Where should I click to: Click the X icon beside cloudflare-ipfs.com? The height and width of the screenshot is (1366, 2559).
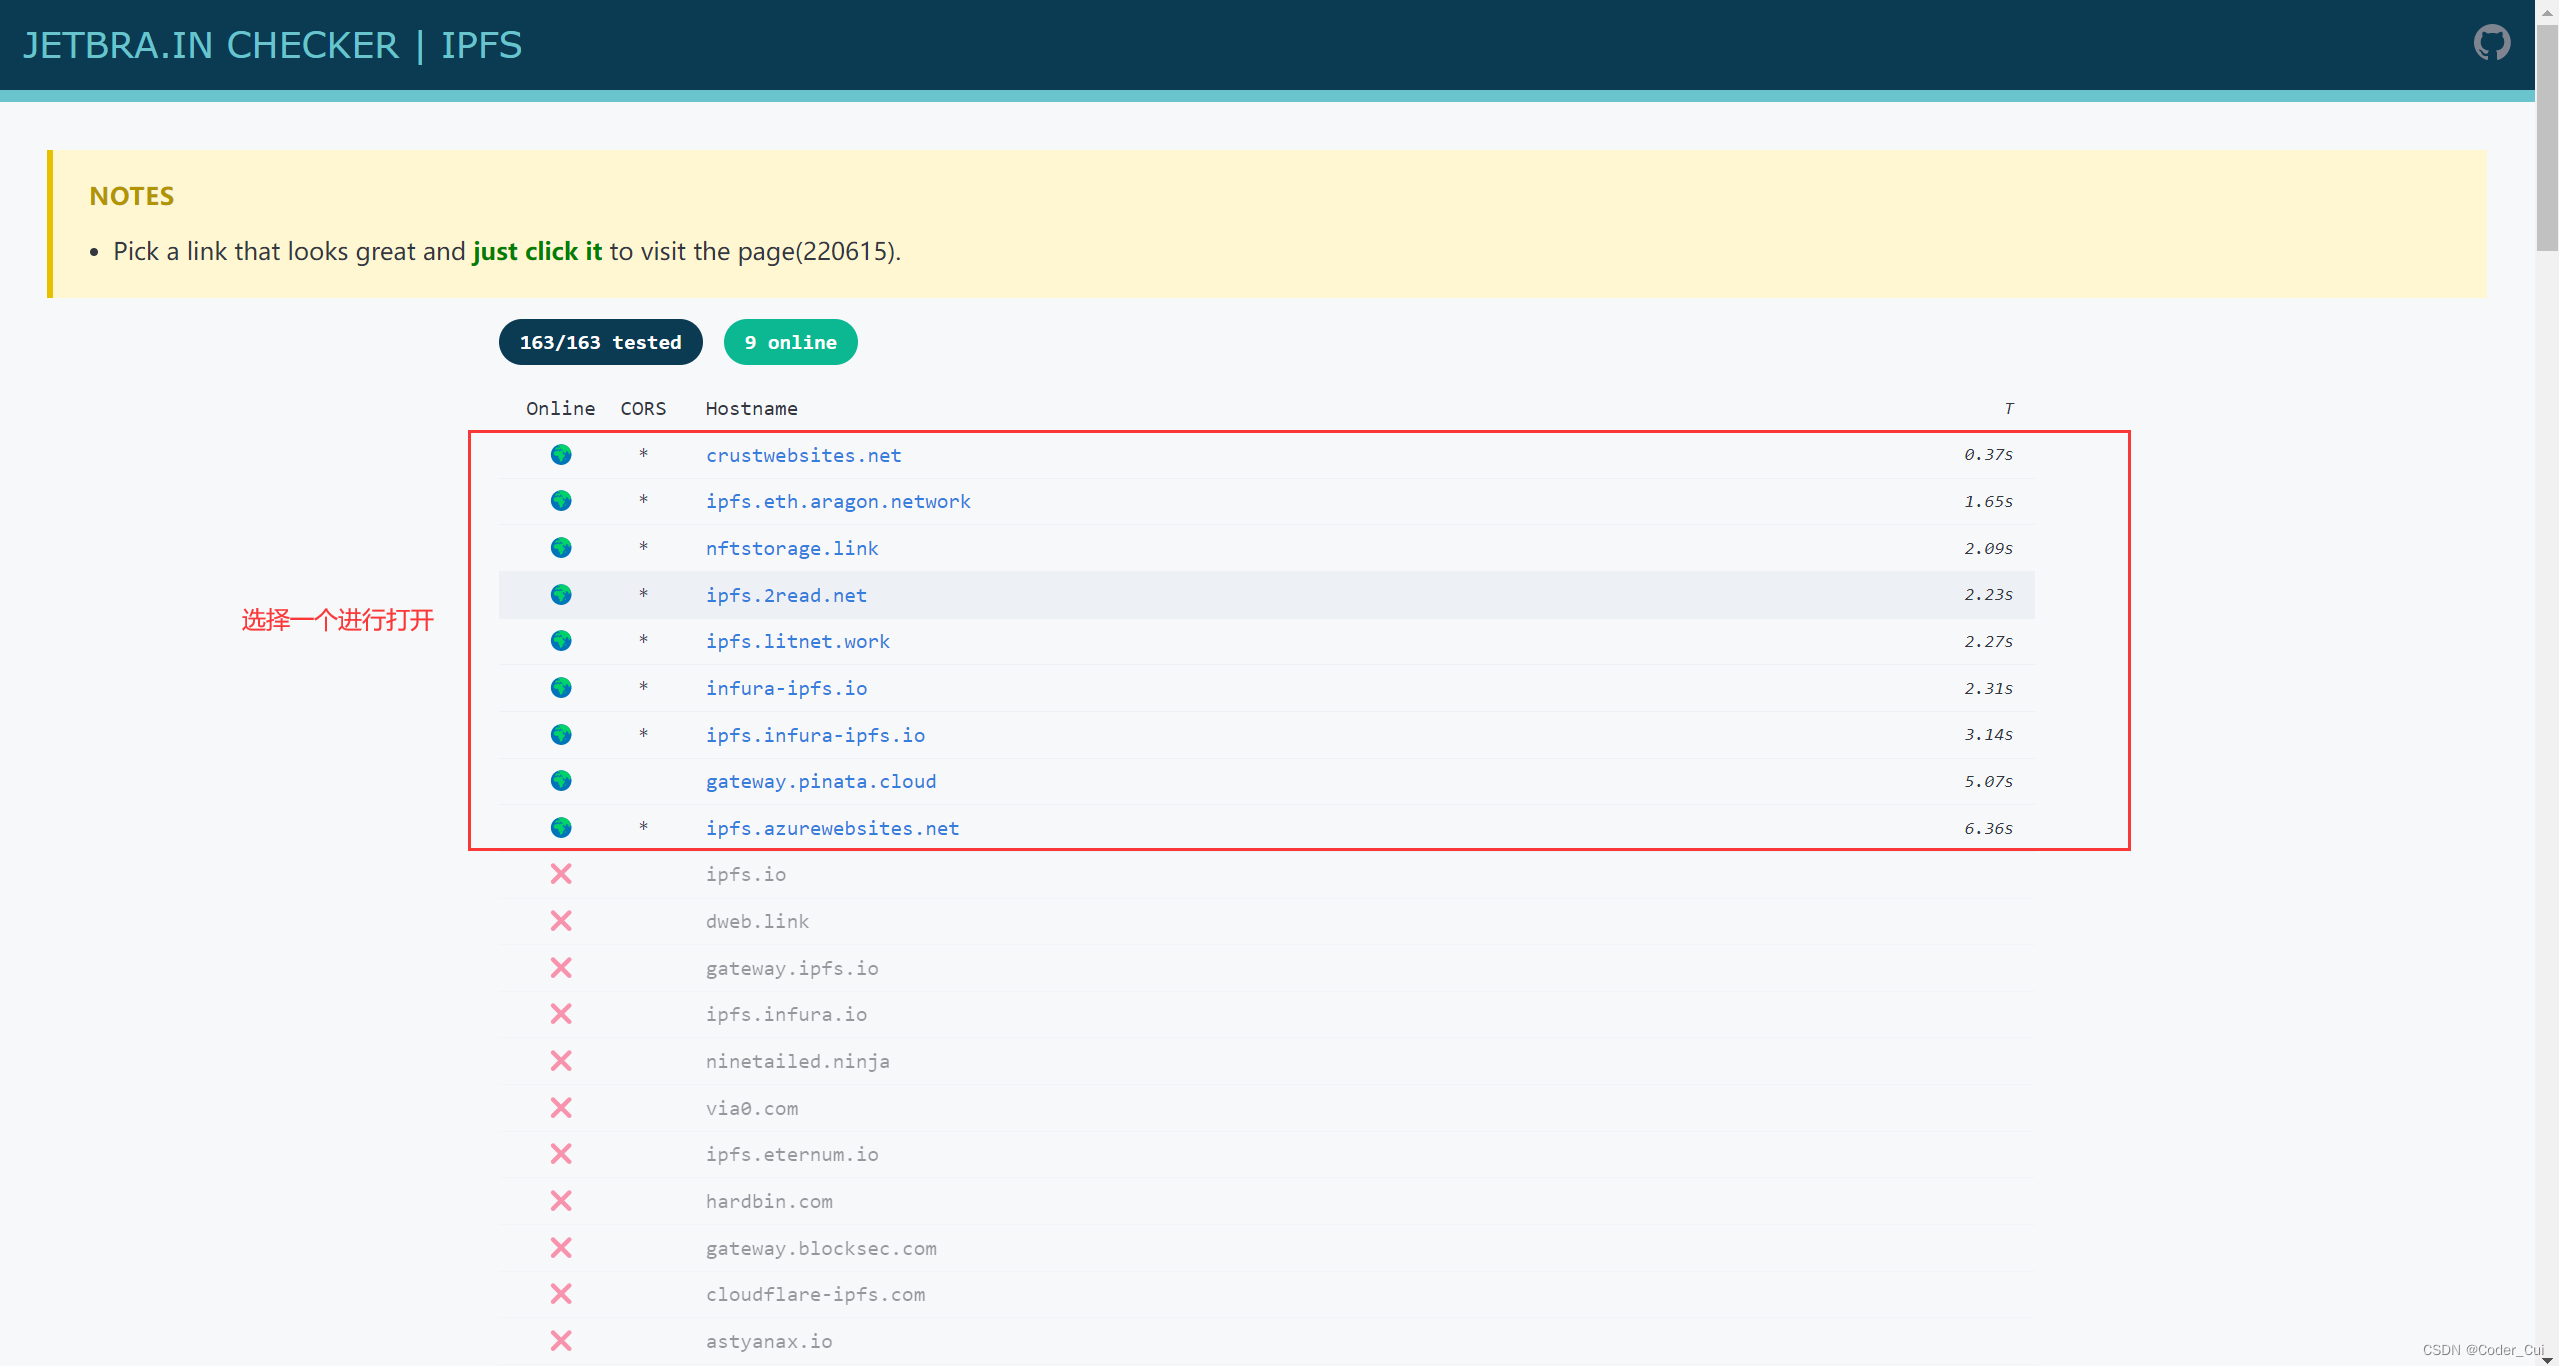point(561,1294)
